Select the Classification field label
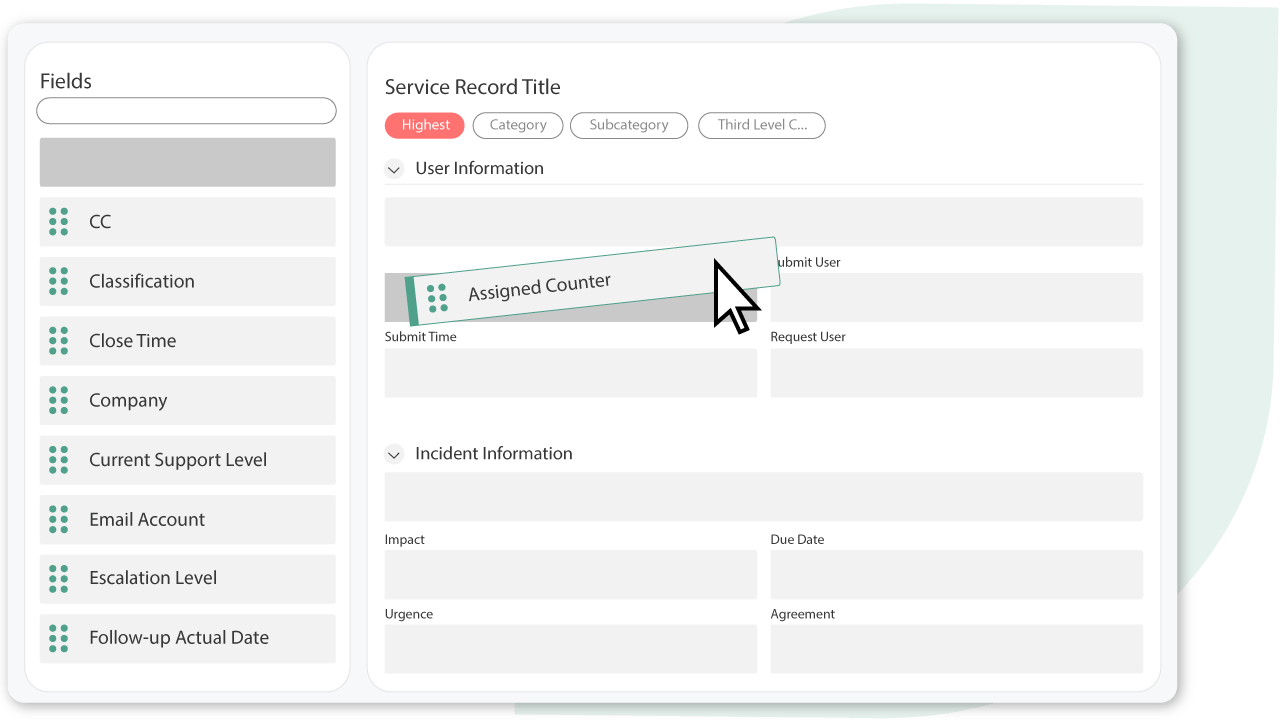1284x720 pixels. tap(142, 282)
